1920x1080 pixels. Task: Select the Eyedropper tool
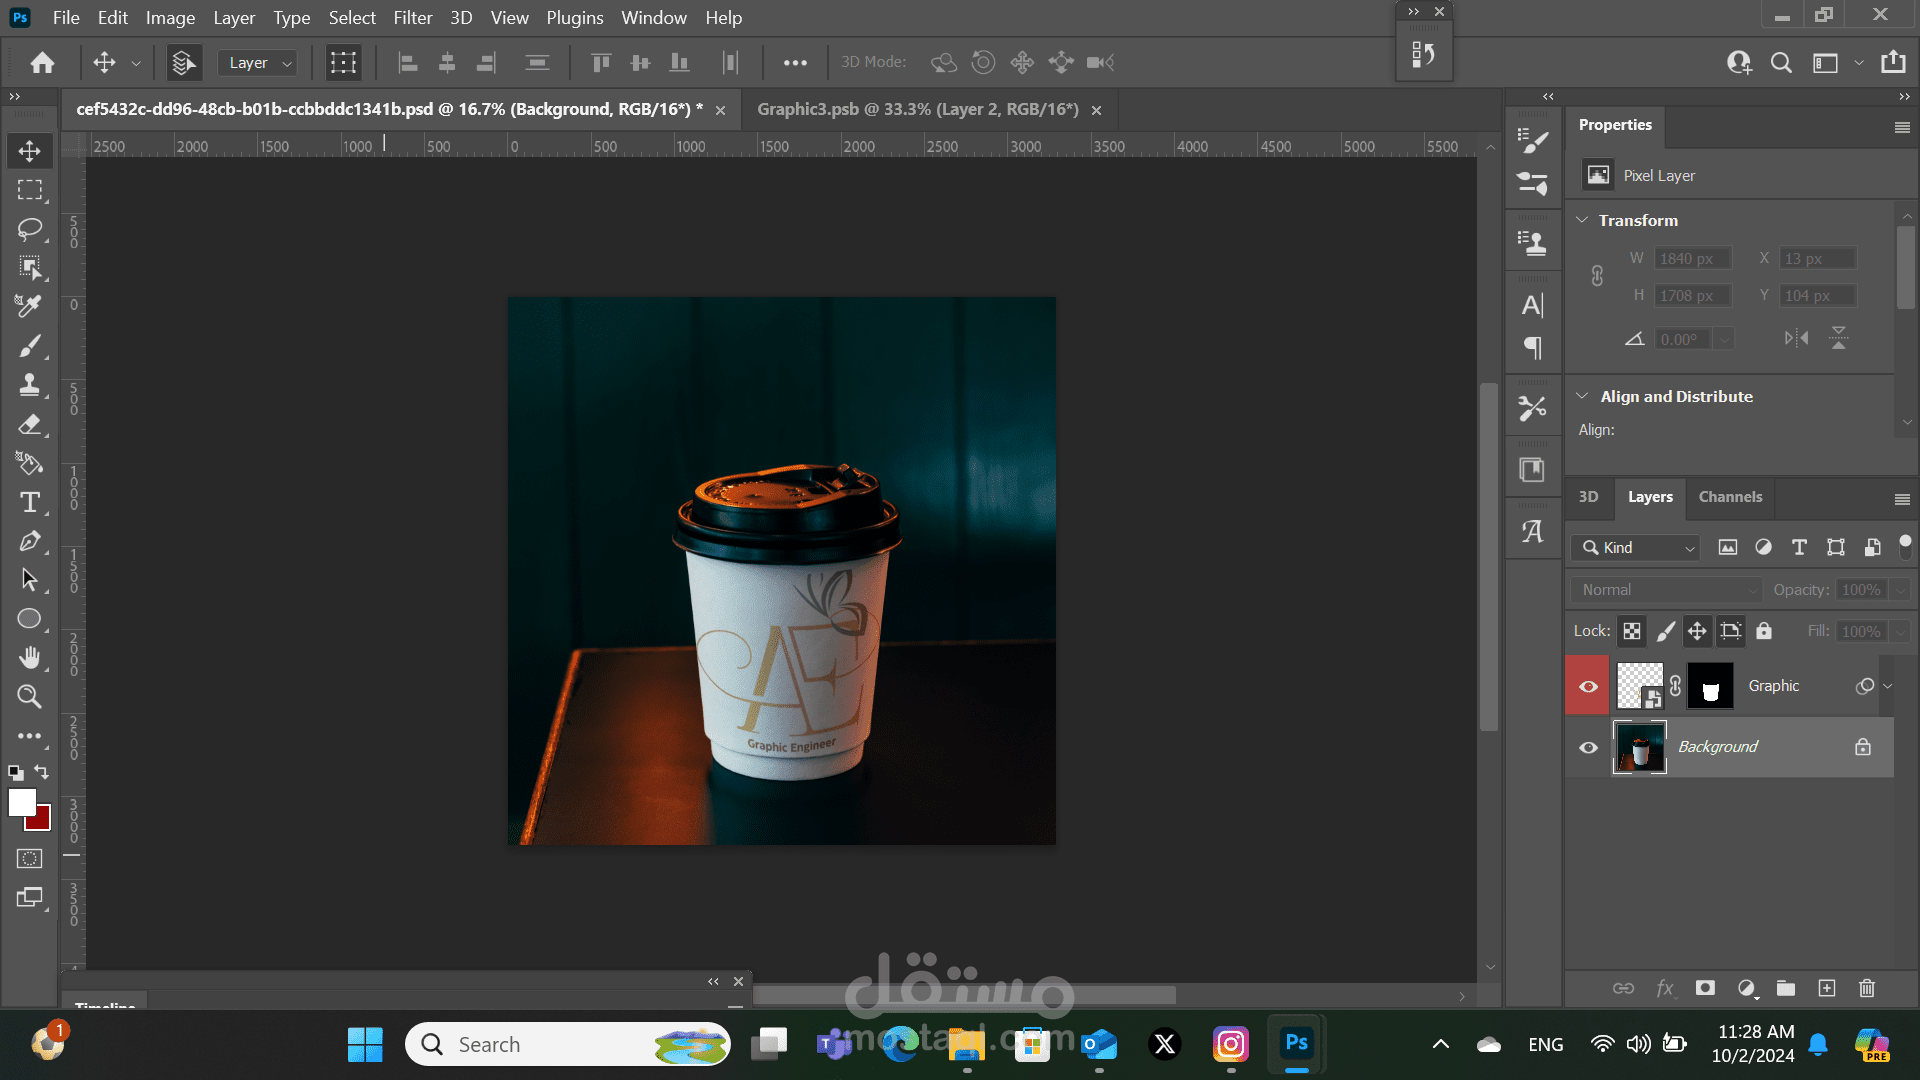click(x=29, y=306)
